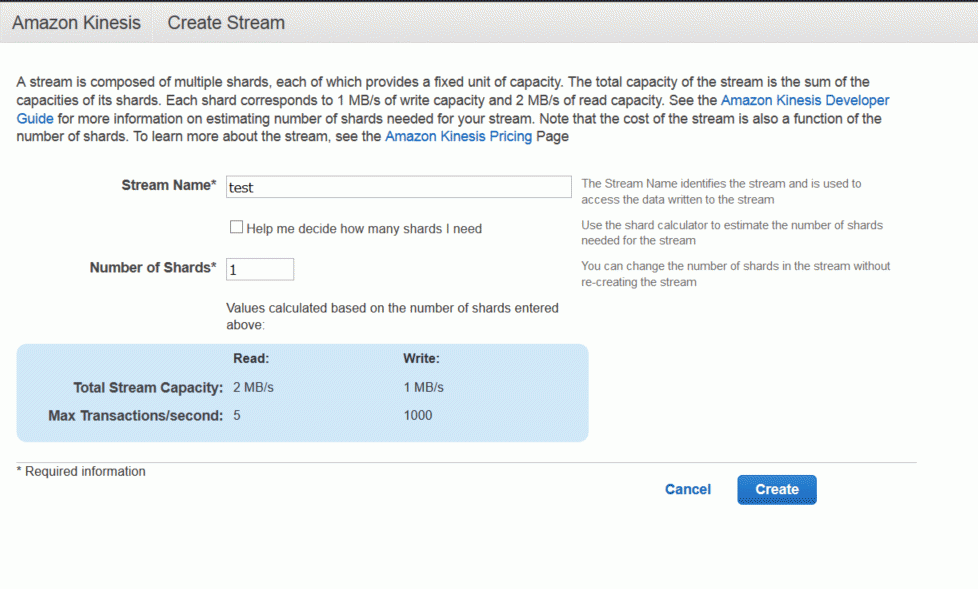This screenshot has width=978, height=589.
Task: Cancel stream creation
Action: [x=687, y=489]
